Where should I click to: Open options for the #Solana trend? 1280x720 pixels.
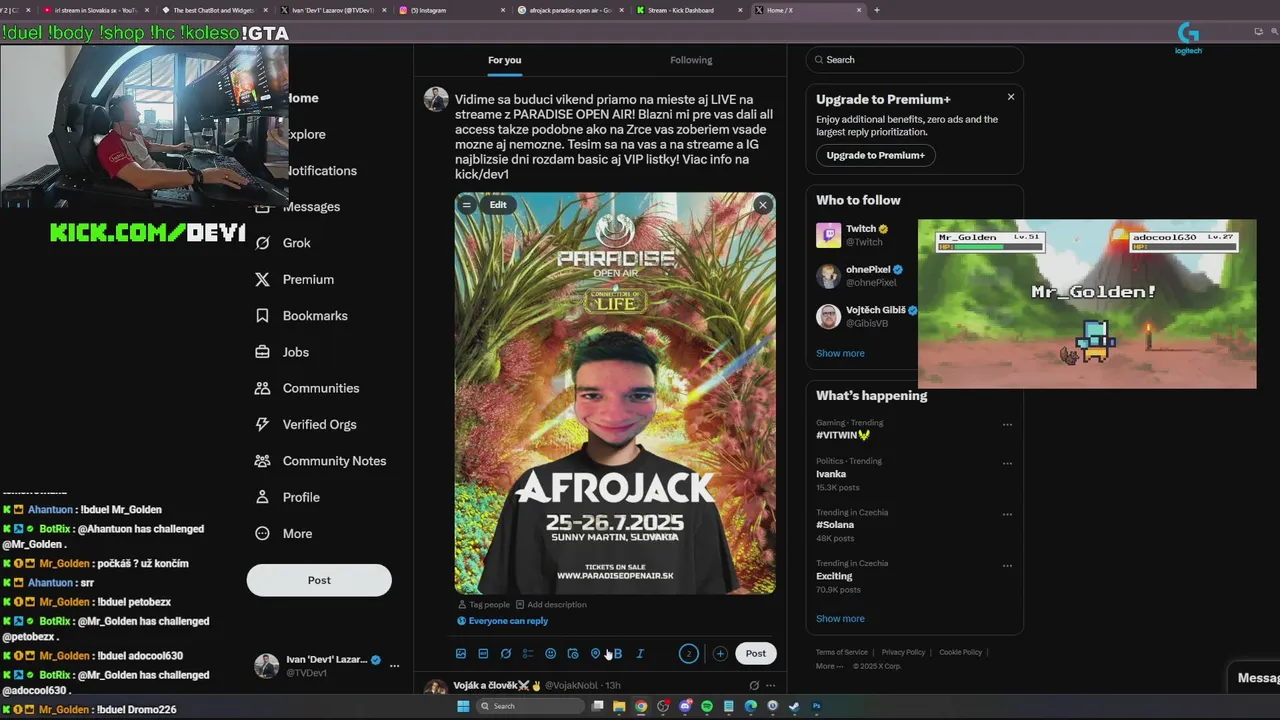click(1007, 514)
